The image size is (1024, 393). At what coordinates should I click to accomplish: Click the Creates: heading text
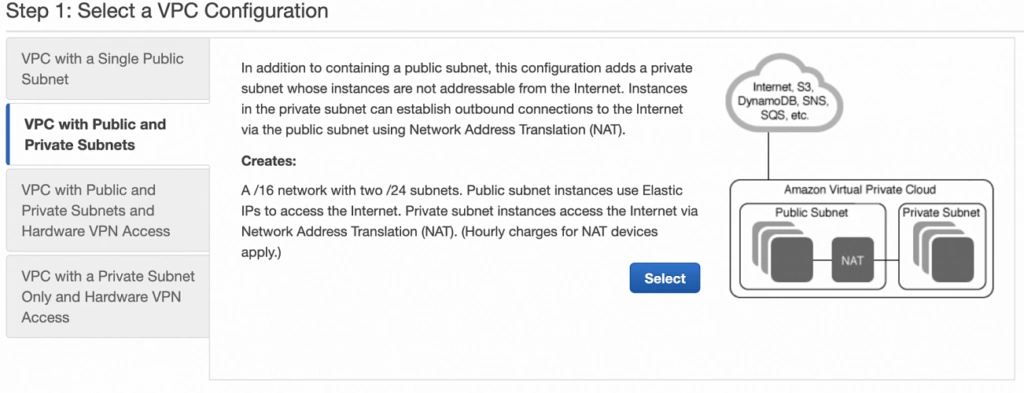pos(269,161)
